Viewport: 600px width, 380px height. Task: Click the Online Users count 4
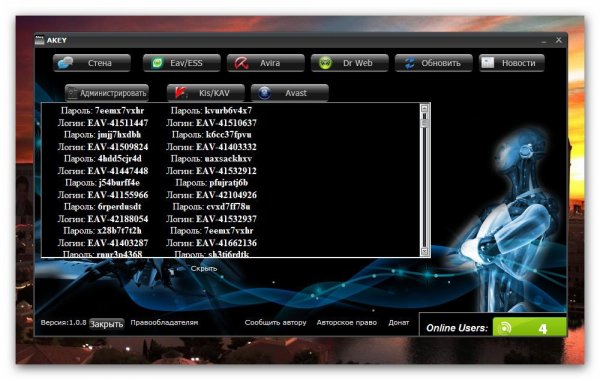(543, 329)
